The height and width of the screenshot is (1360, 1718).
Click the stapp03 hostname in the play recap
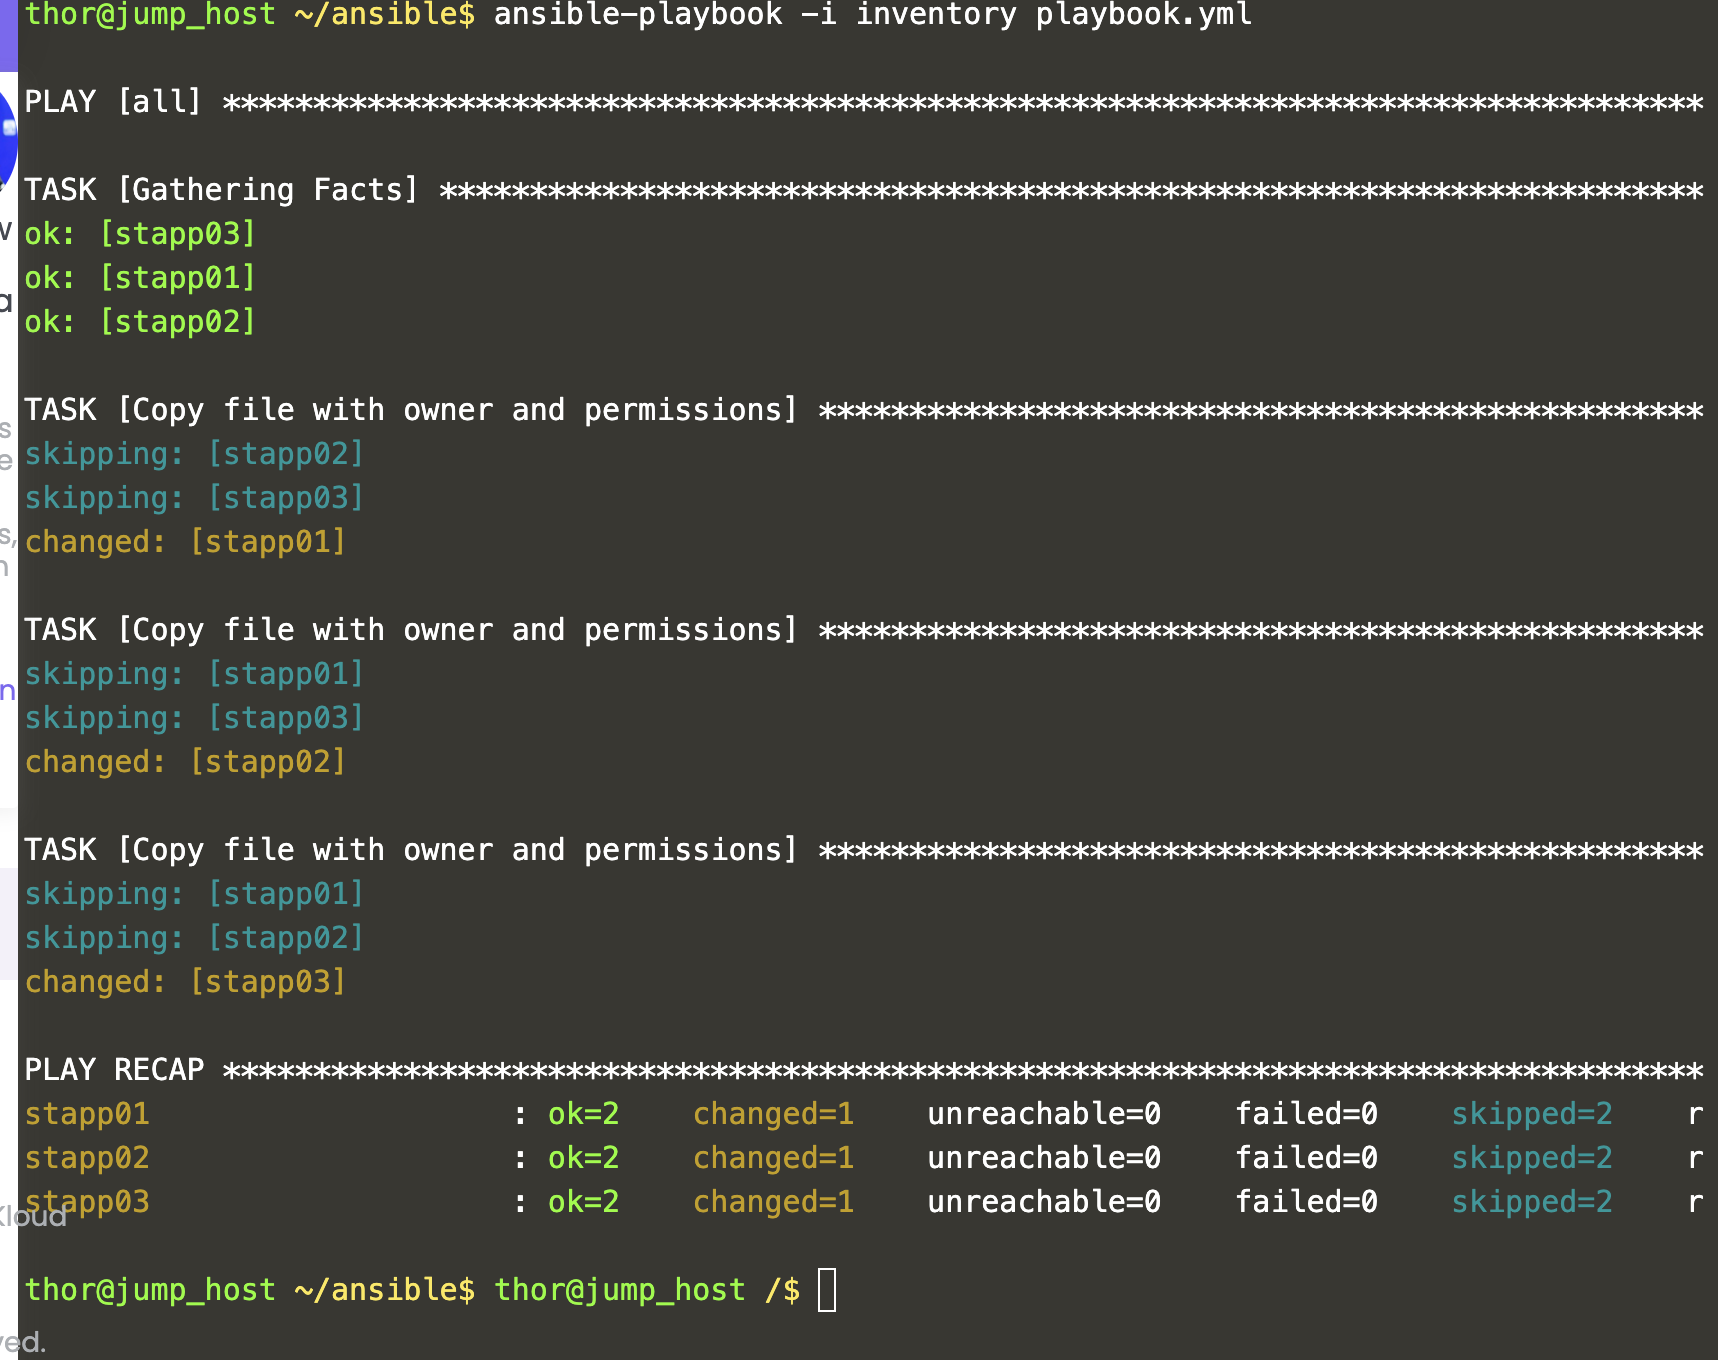pos(87,1202)
